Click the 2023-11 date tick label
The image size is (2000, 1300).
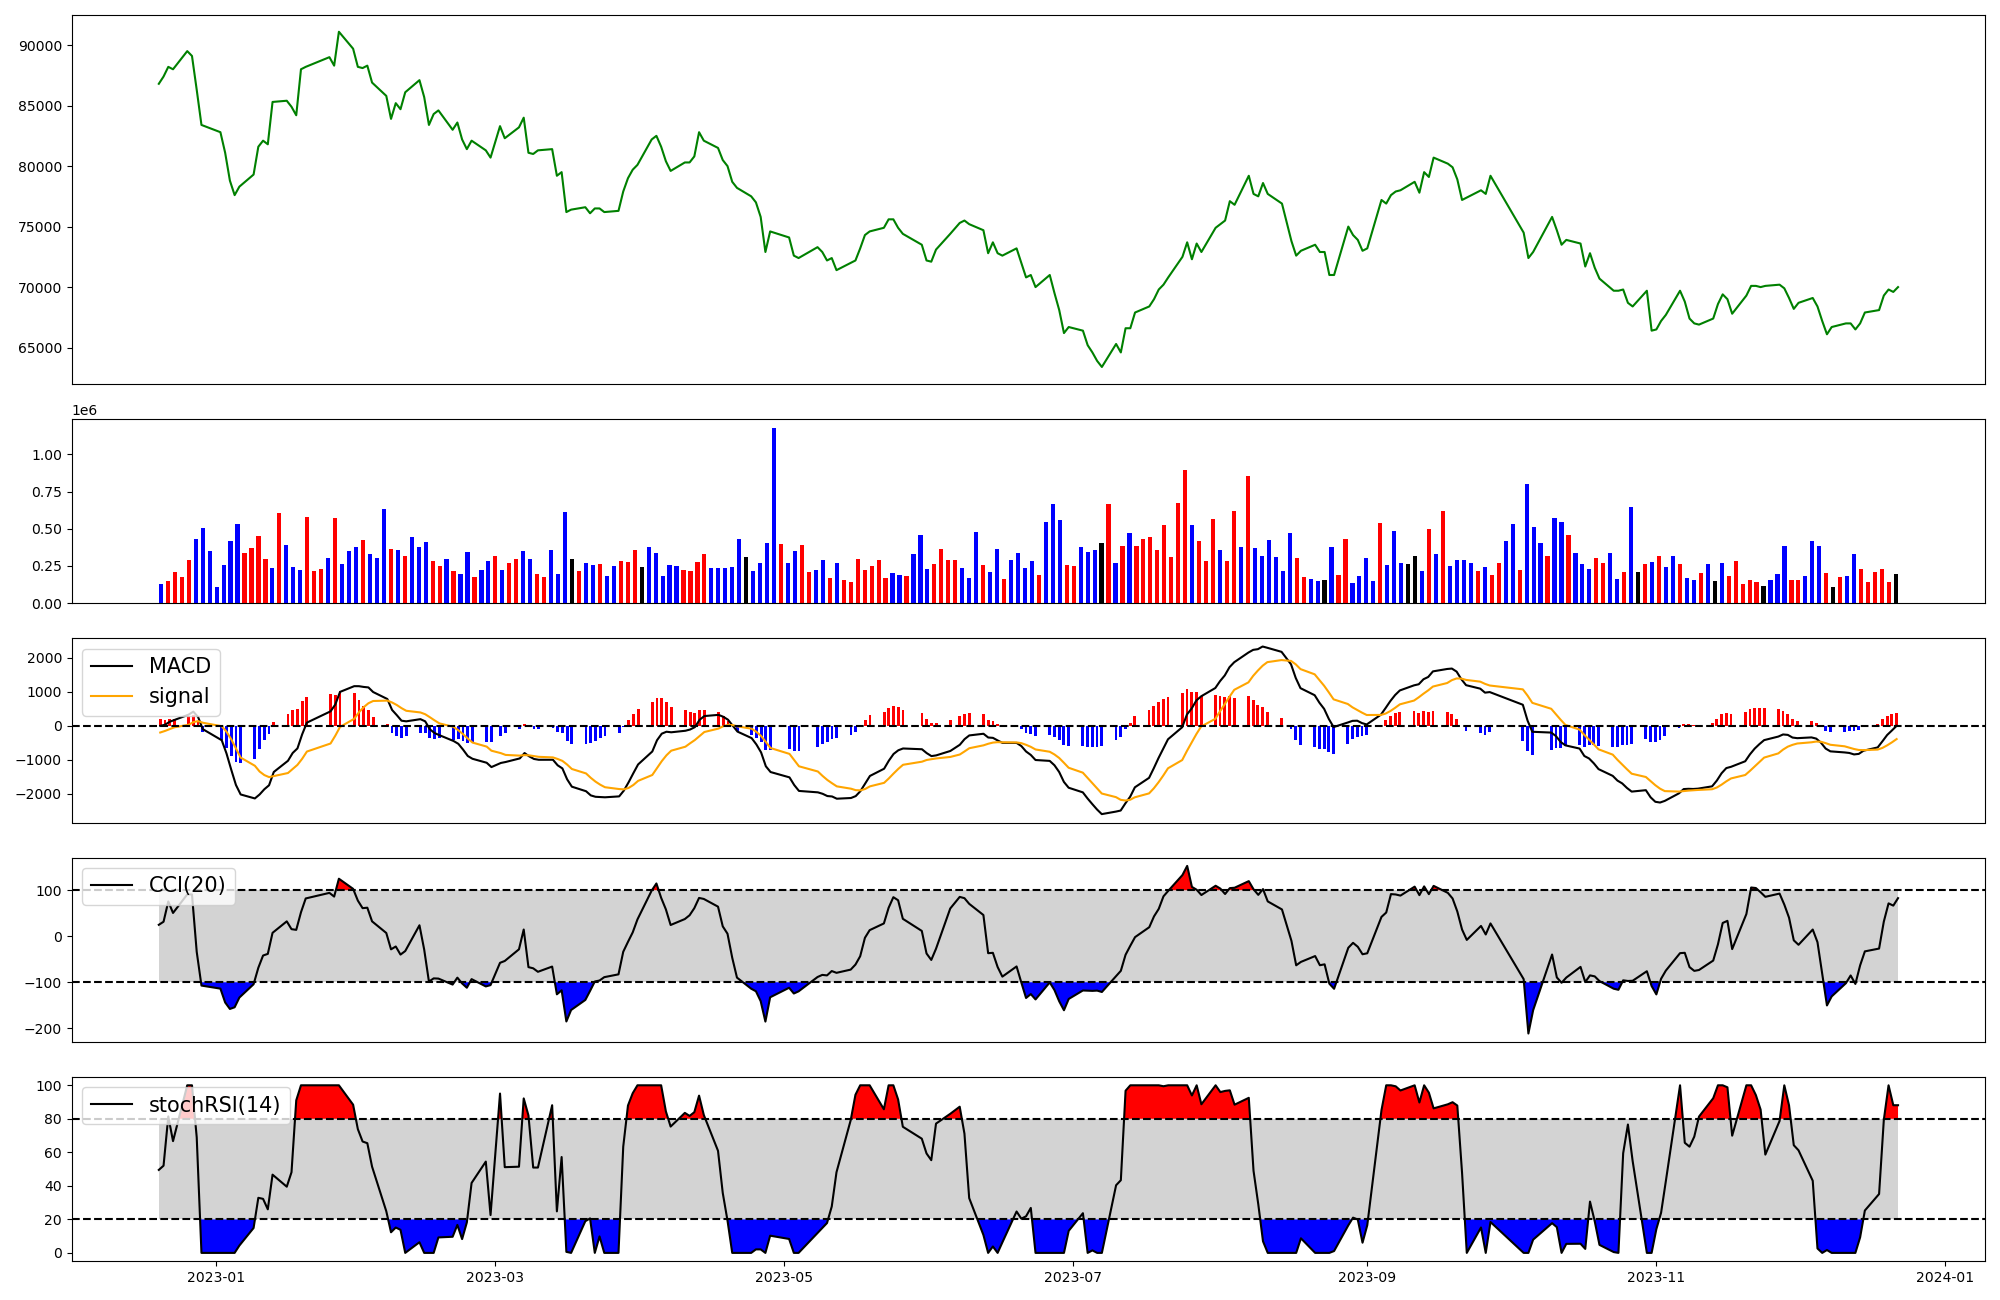pyautogui.click(x=1656, y=1277)
